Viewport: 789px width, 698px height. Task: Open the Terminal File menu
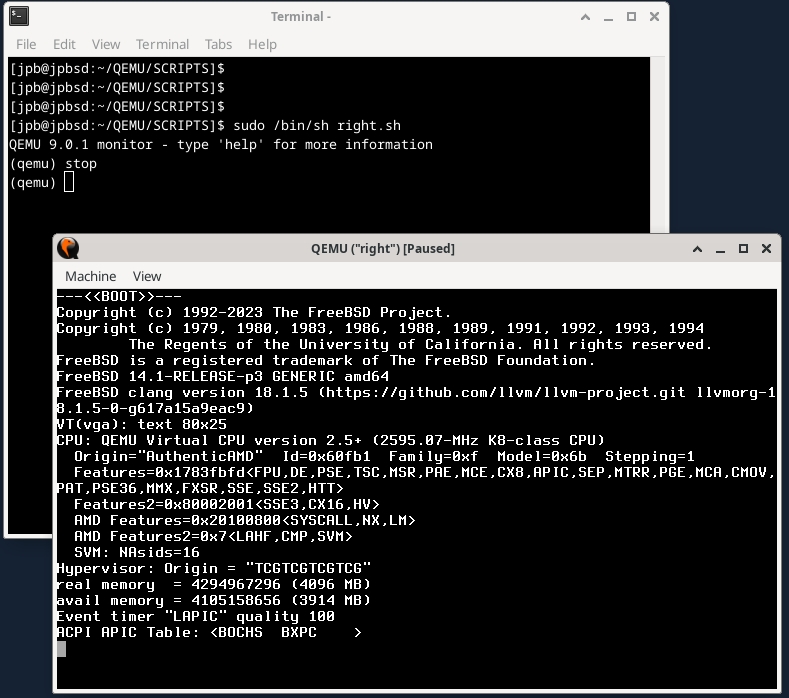[x=26, y=44]
